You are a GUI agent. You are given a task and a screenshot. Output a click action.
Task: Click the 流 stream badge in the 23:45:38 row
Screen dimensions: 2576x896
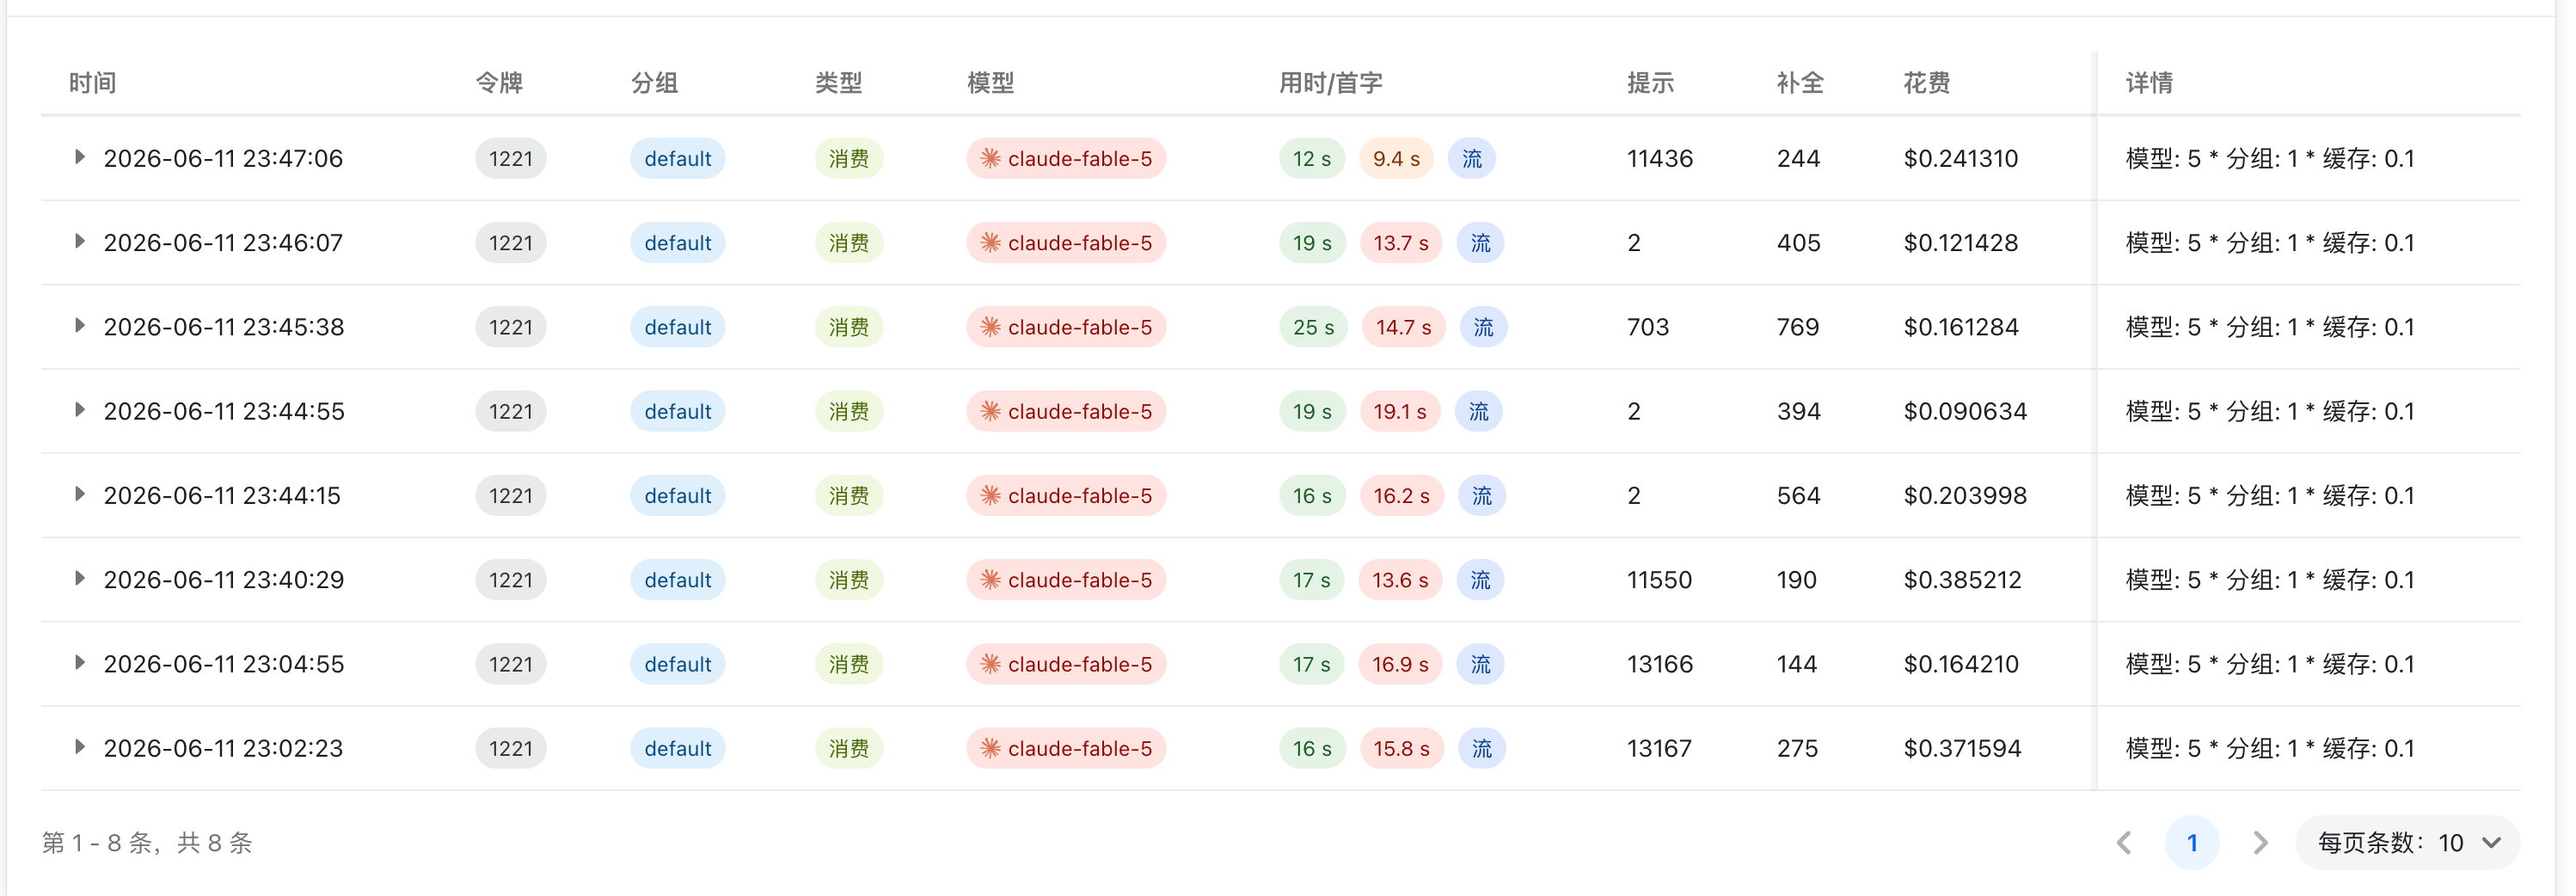click(1483, 327)
